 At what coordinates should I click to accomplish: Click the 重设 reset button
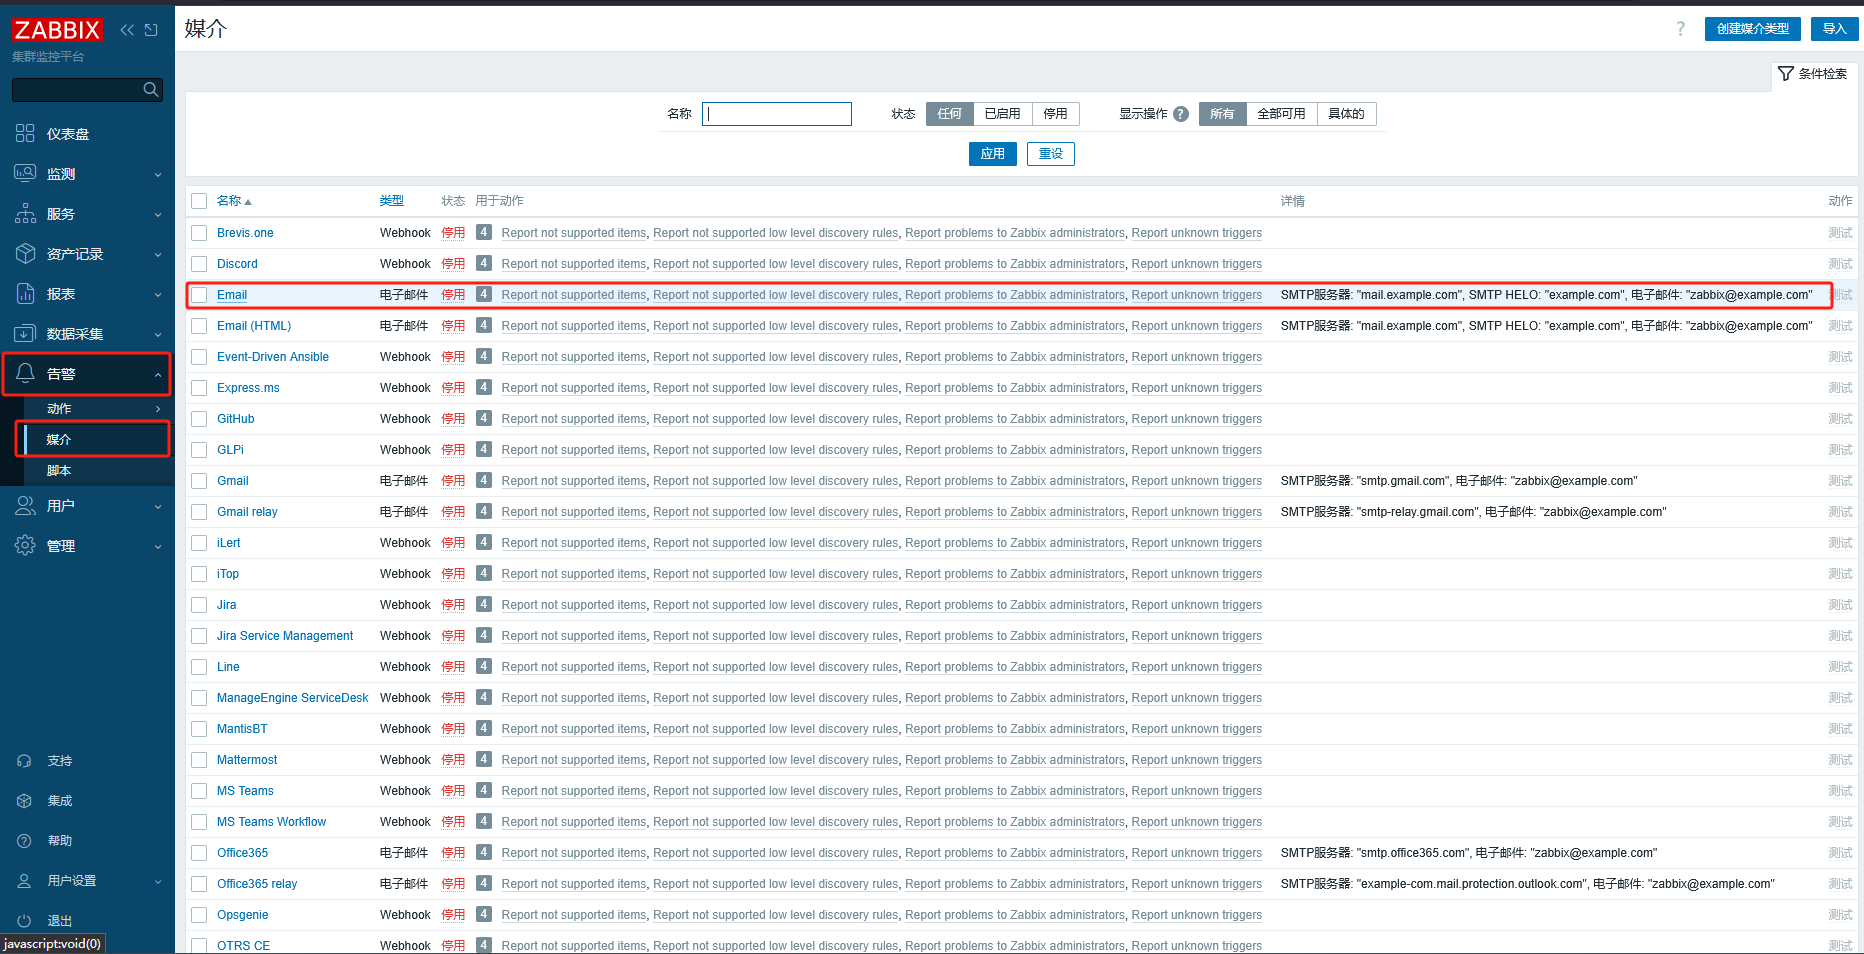point(1050,154)
